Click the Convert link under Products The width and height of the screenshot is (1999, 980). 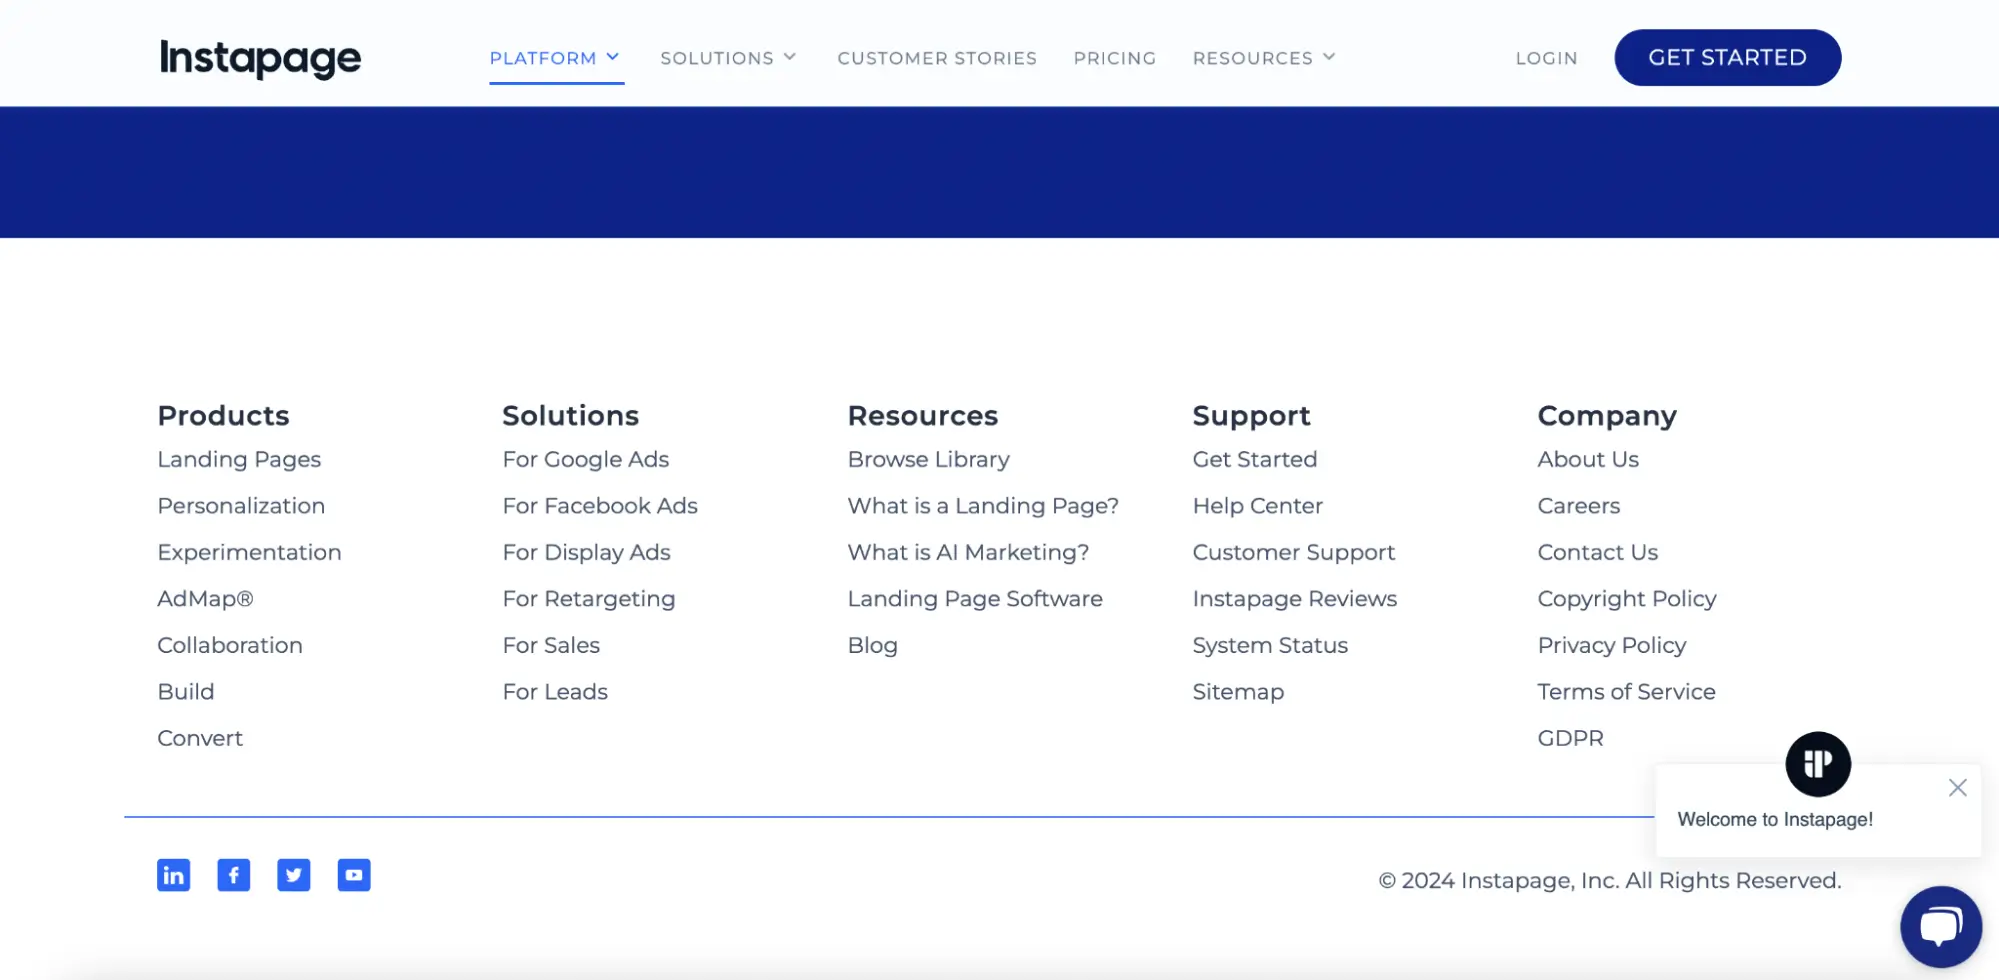point(200,738)
